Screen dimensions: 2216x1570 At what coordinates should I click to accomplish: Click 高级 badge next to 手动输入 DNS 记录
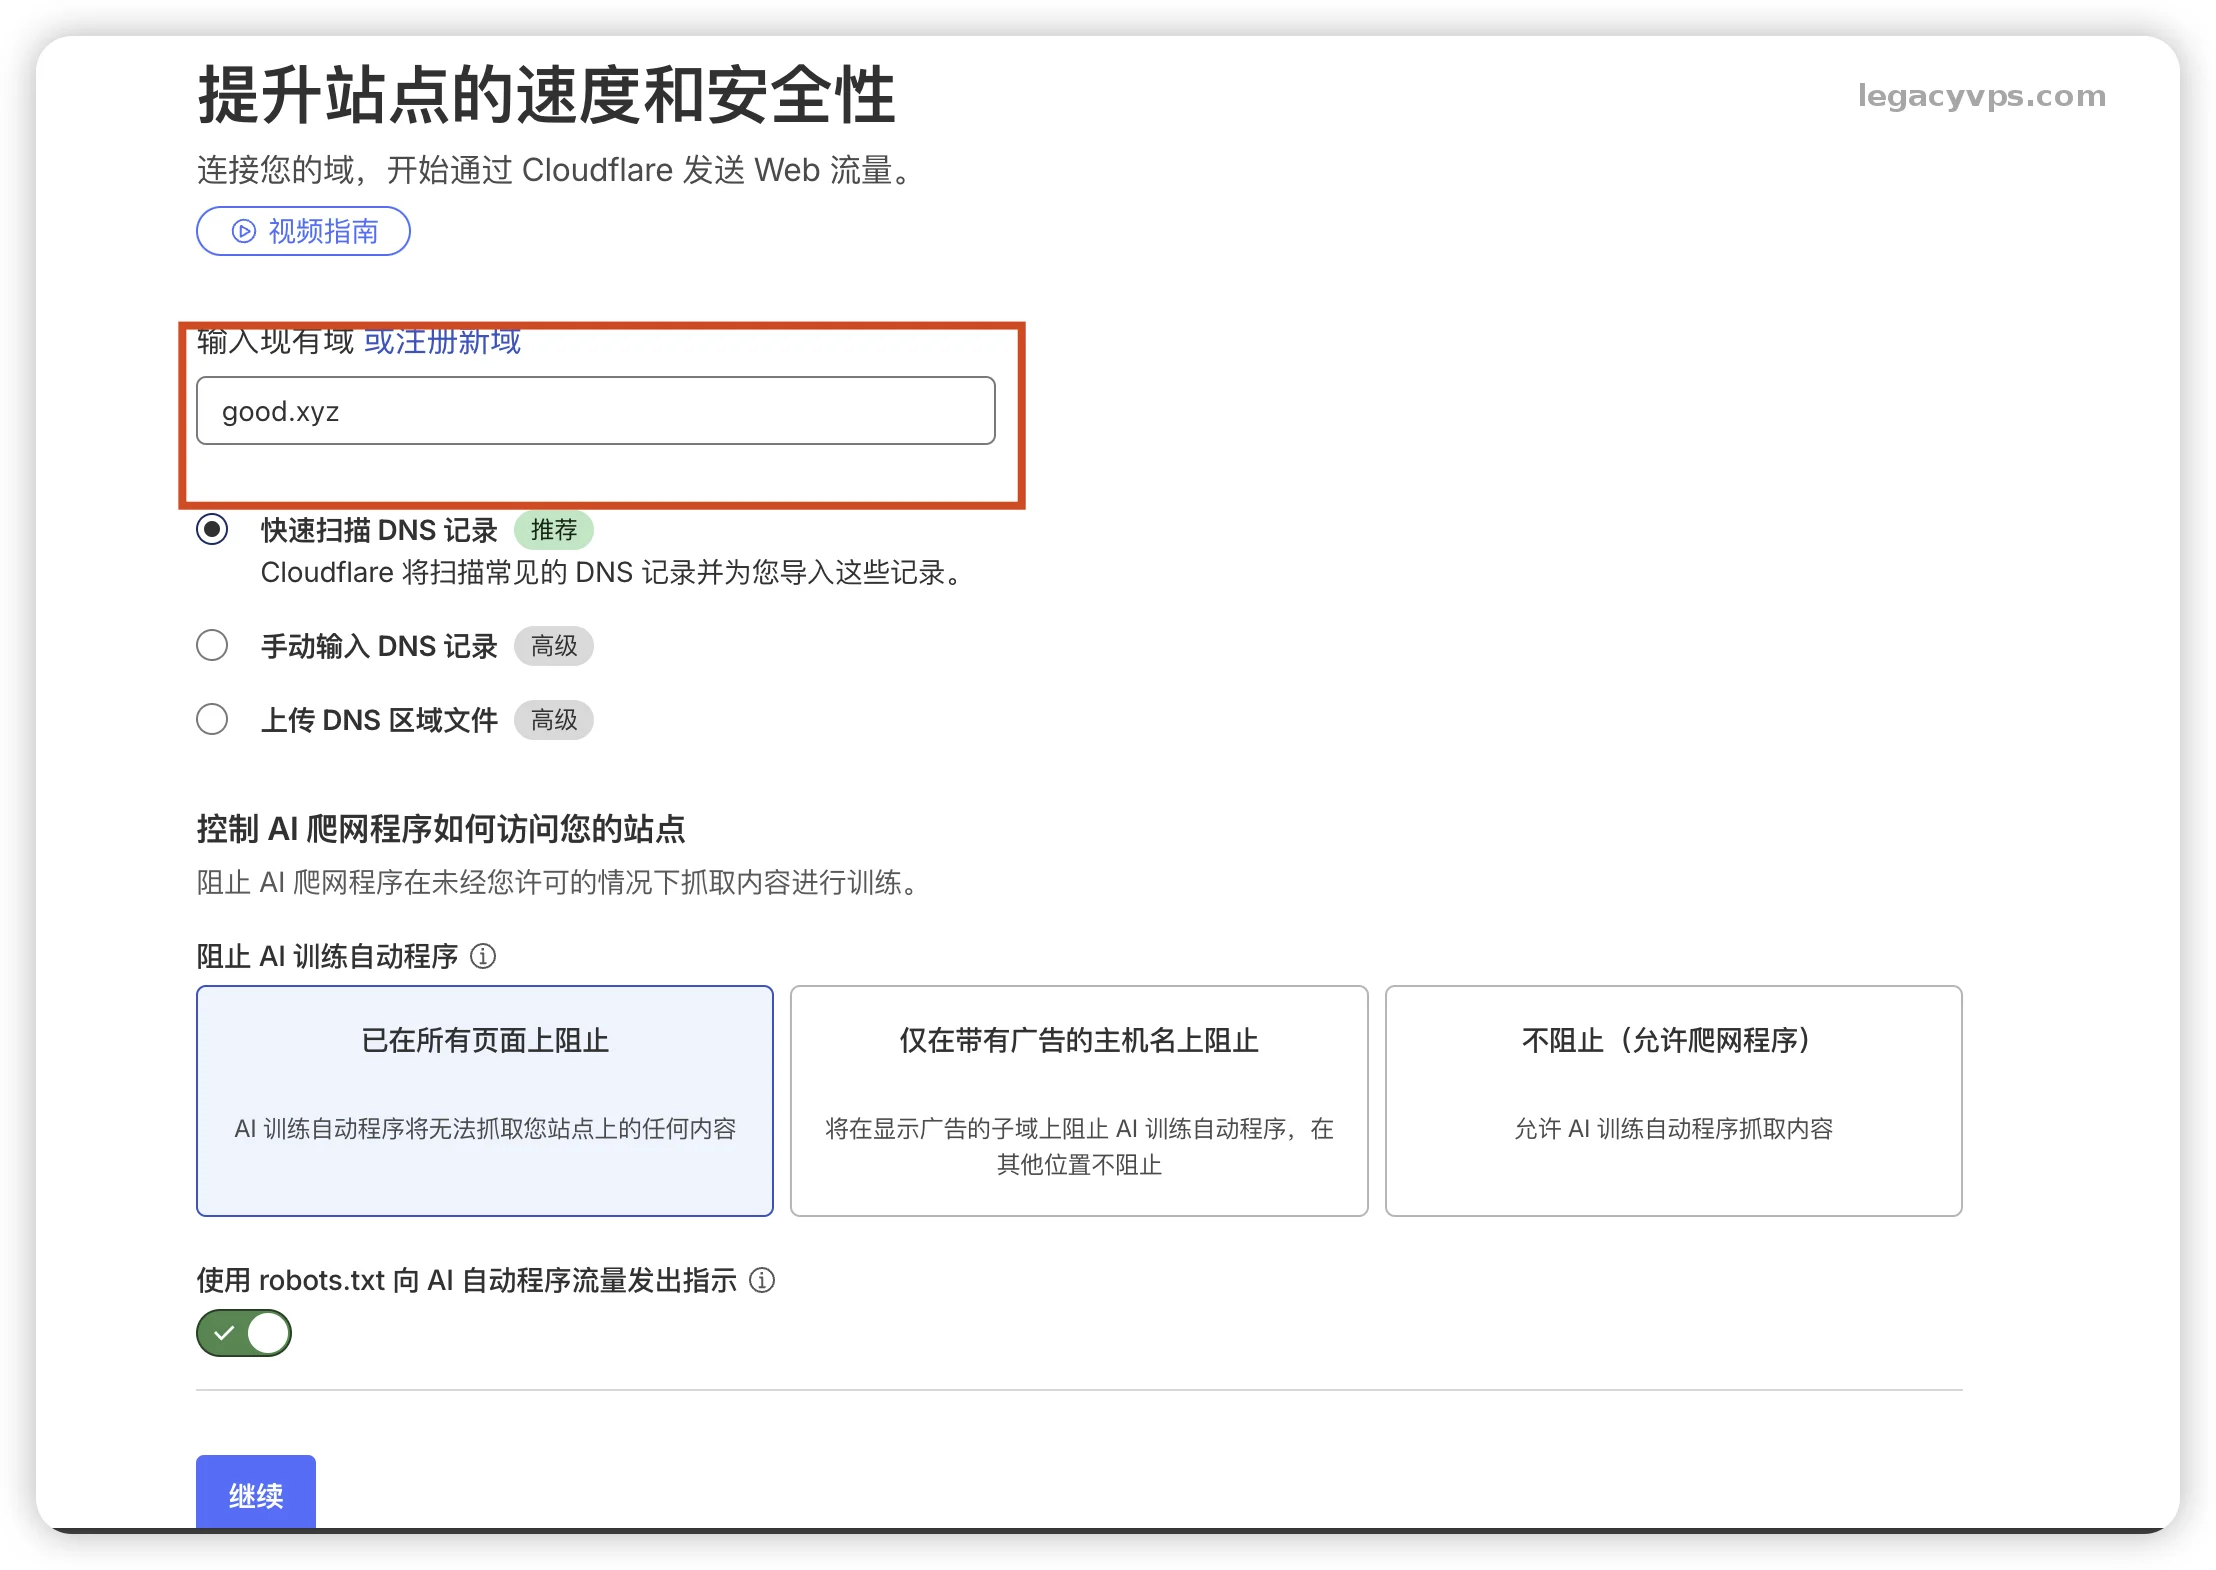click(x=553, y=646)
